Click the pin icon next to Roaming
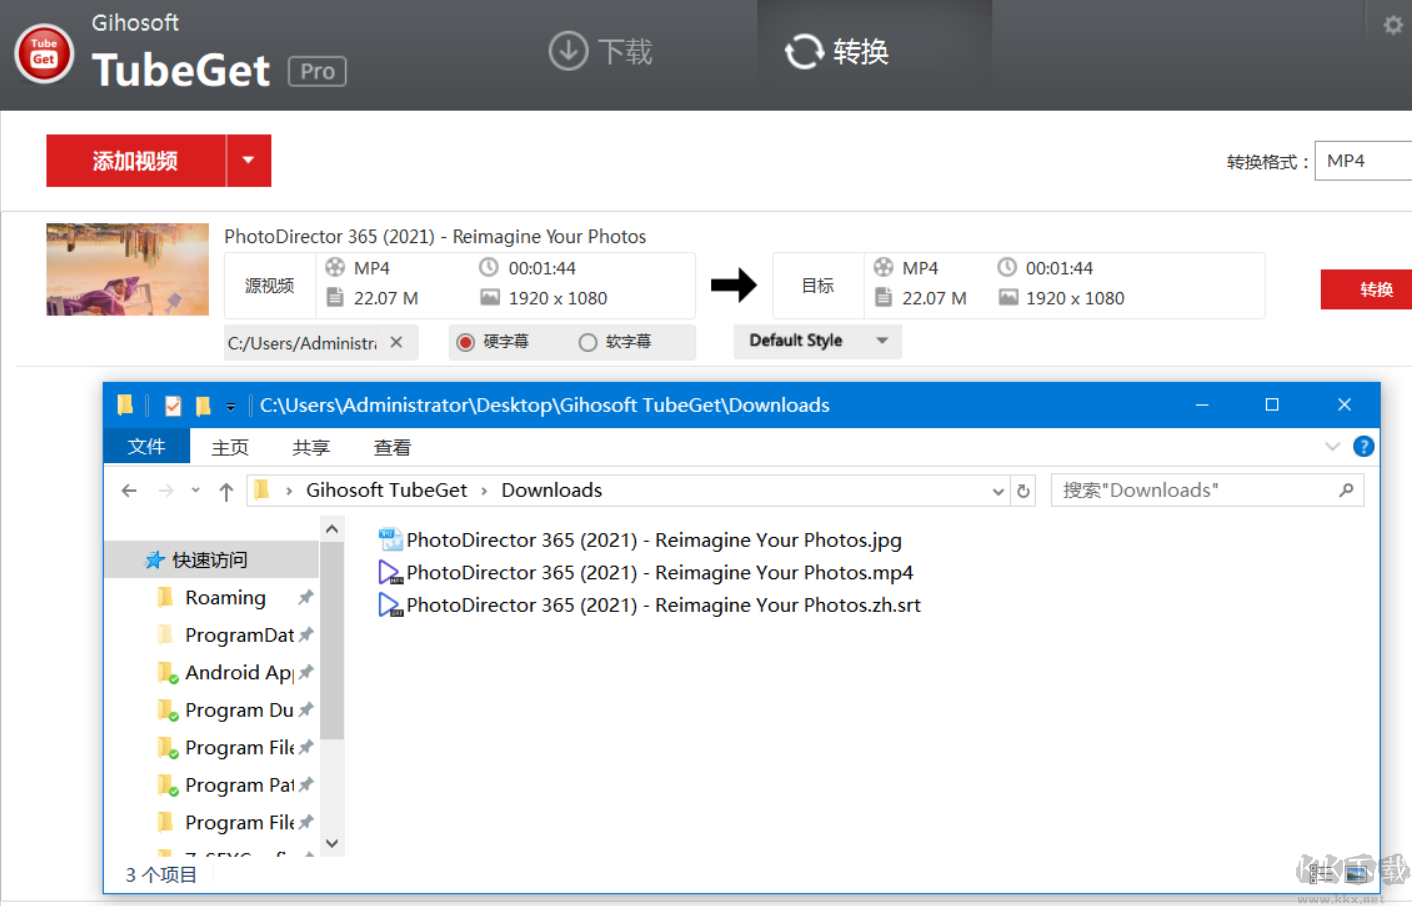 [306, 597]
